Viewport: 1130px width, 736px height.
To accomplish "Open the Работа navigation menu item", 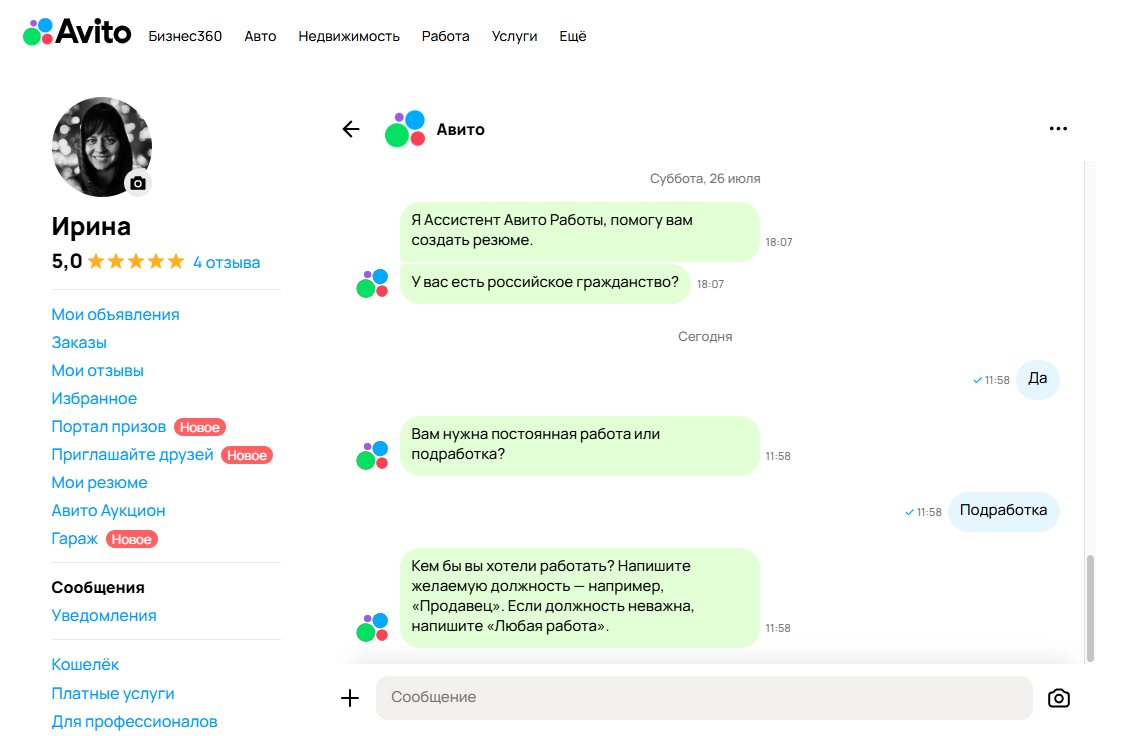I will pos(445,36).
